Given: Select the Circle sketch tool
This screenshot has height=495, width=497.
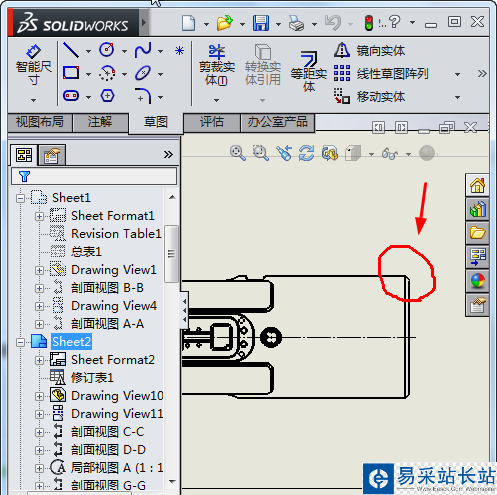Looking at the screenshot, I should tap(107, 50).
